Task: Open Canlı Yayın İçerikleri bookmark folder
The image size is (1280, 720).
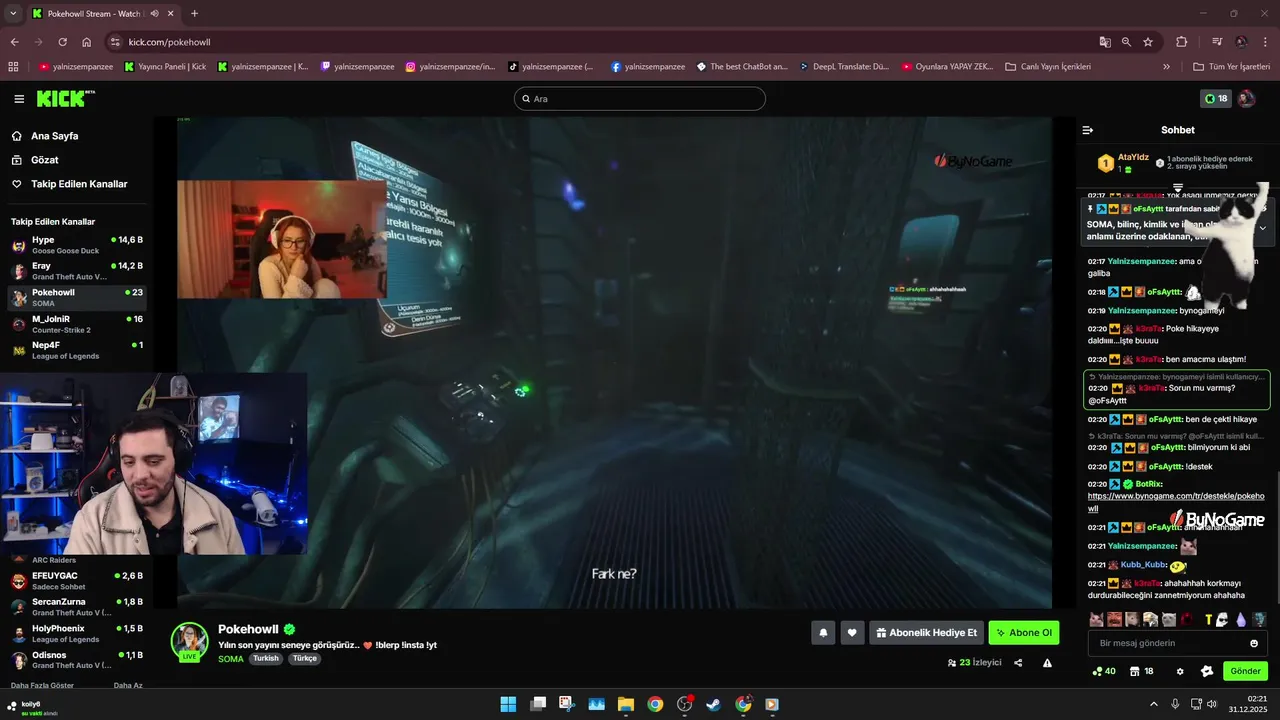Action: click(1048, 67)
